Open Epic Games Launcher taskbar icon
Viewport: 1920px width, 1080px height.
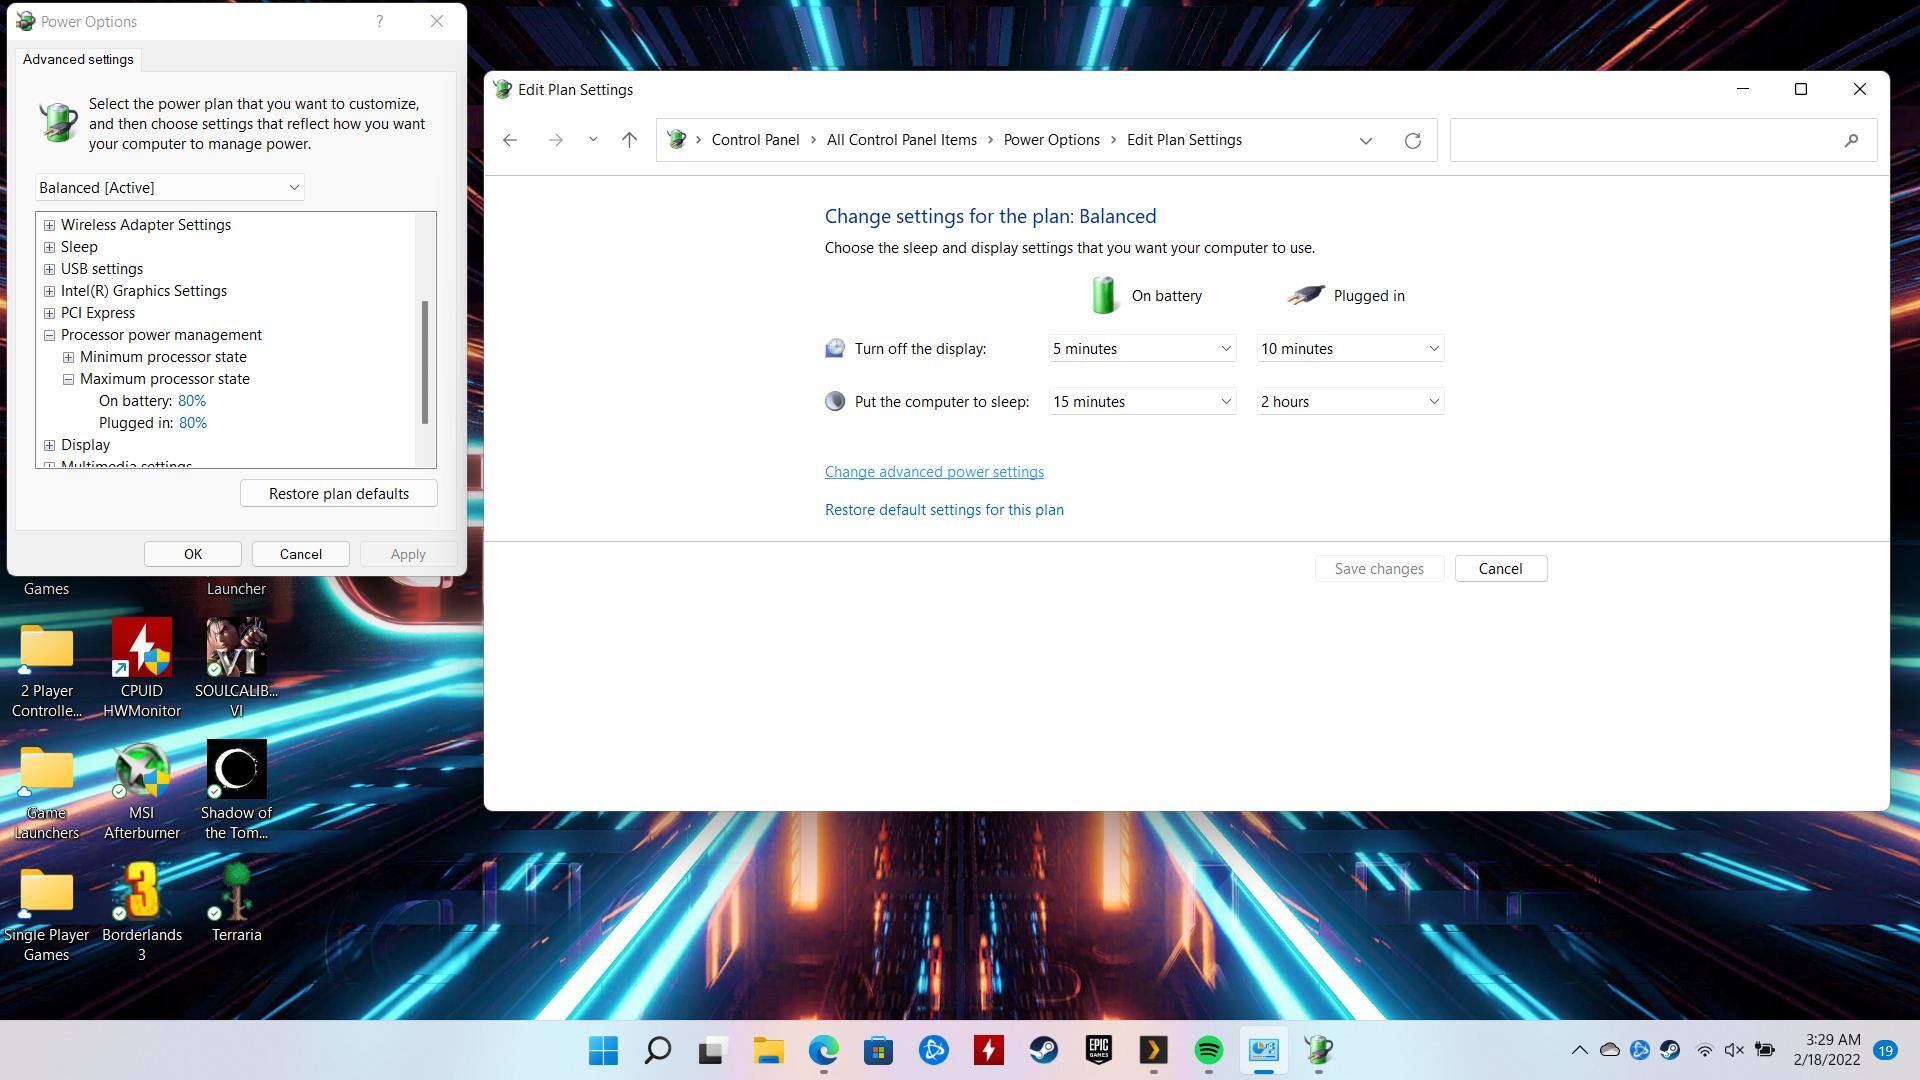click(1098, 1050)
